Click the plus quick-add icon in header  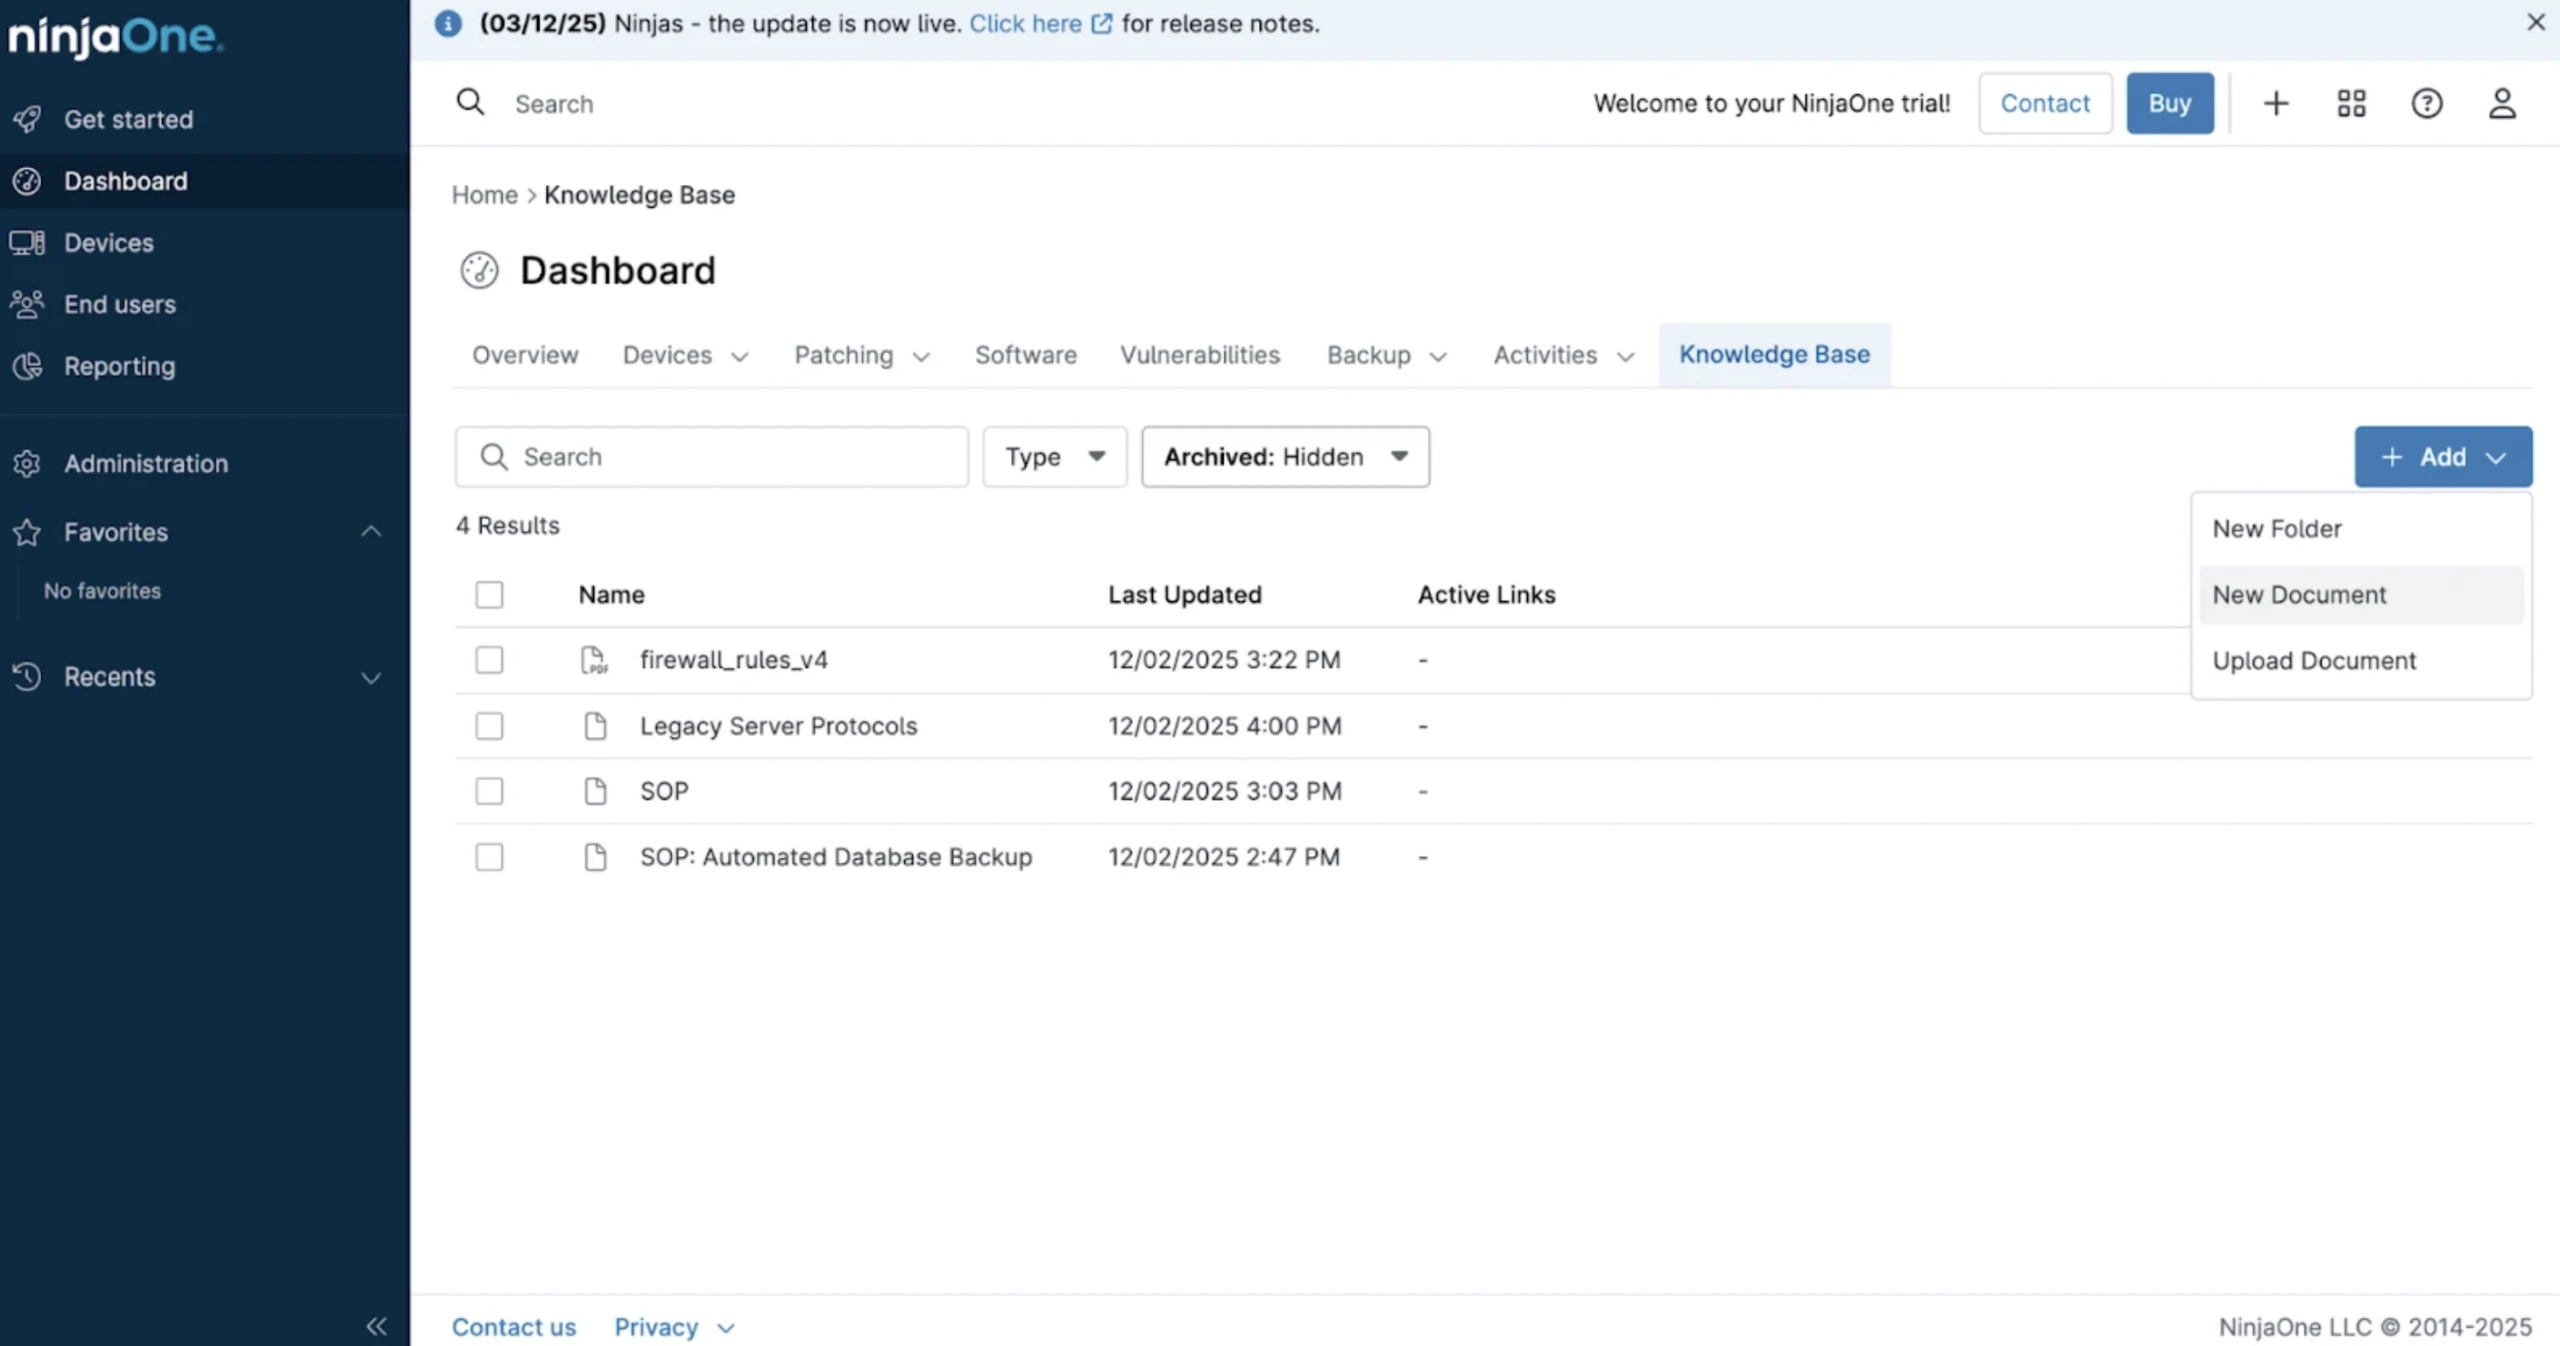point(2276,103)
